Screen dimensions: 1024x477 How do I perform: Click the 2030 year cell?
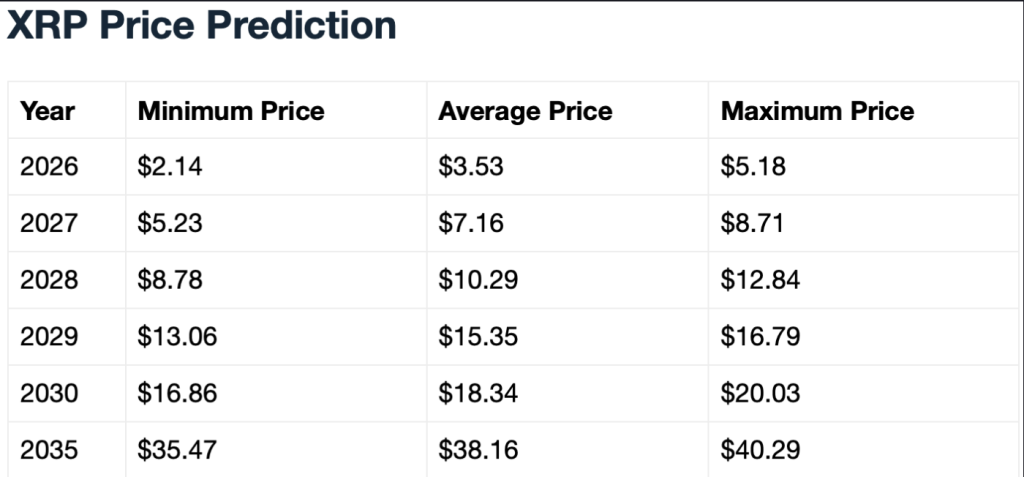click(49, 394)
